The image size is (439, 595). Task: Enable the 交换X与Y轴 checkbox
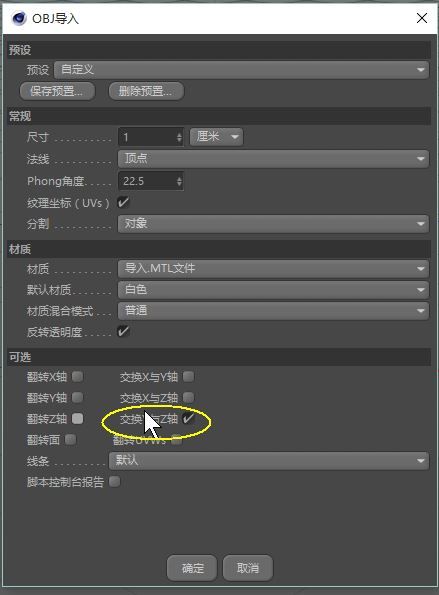click(188, 377)
